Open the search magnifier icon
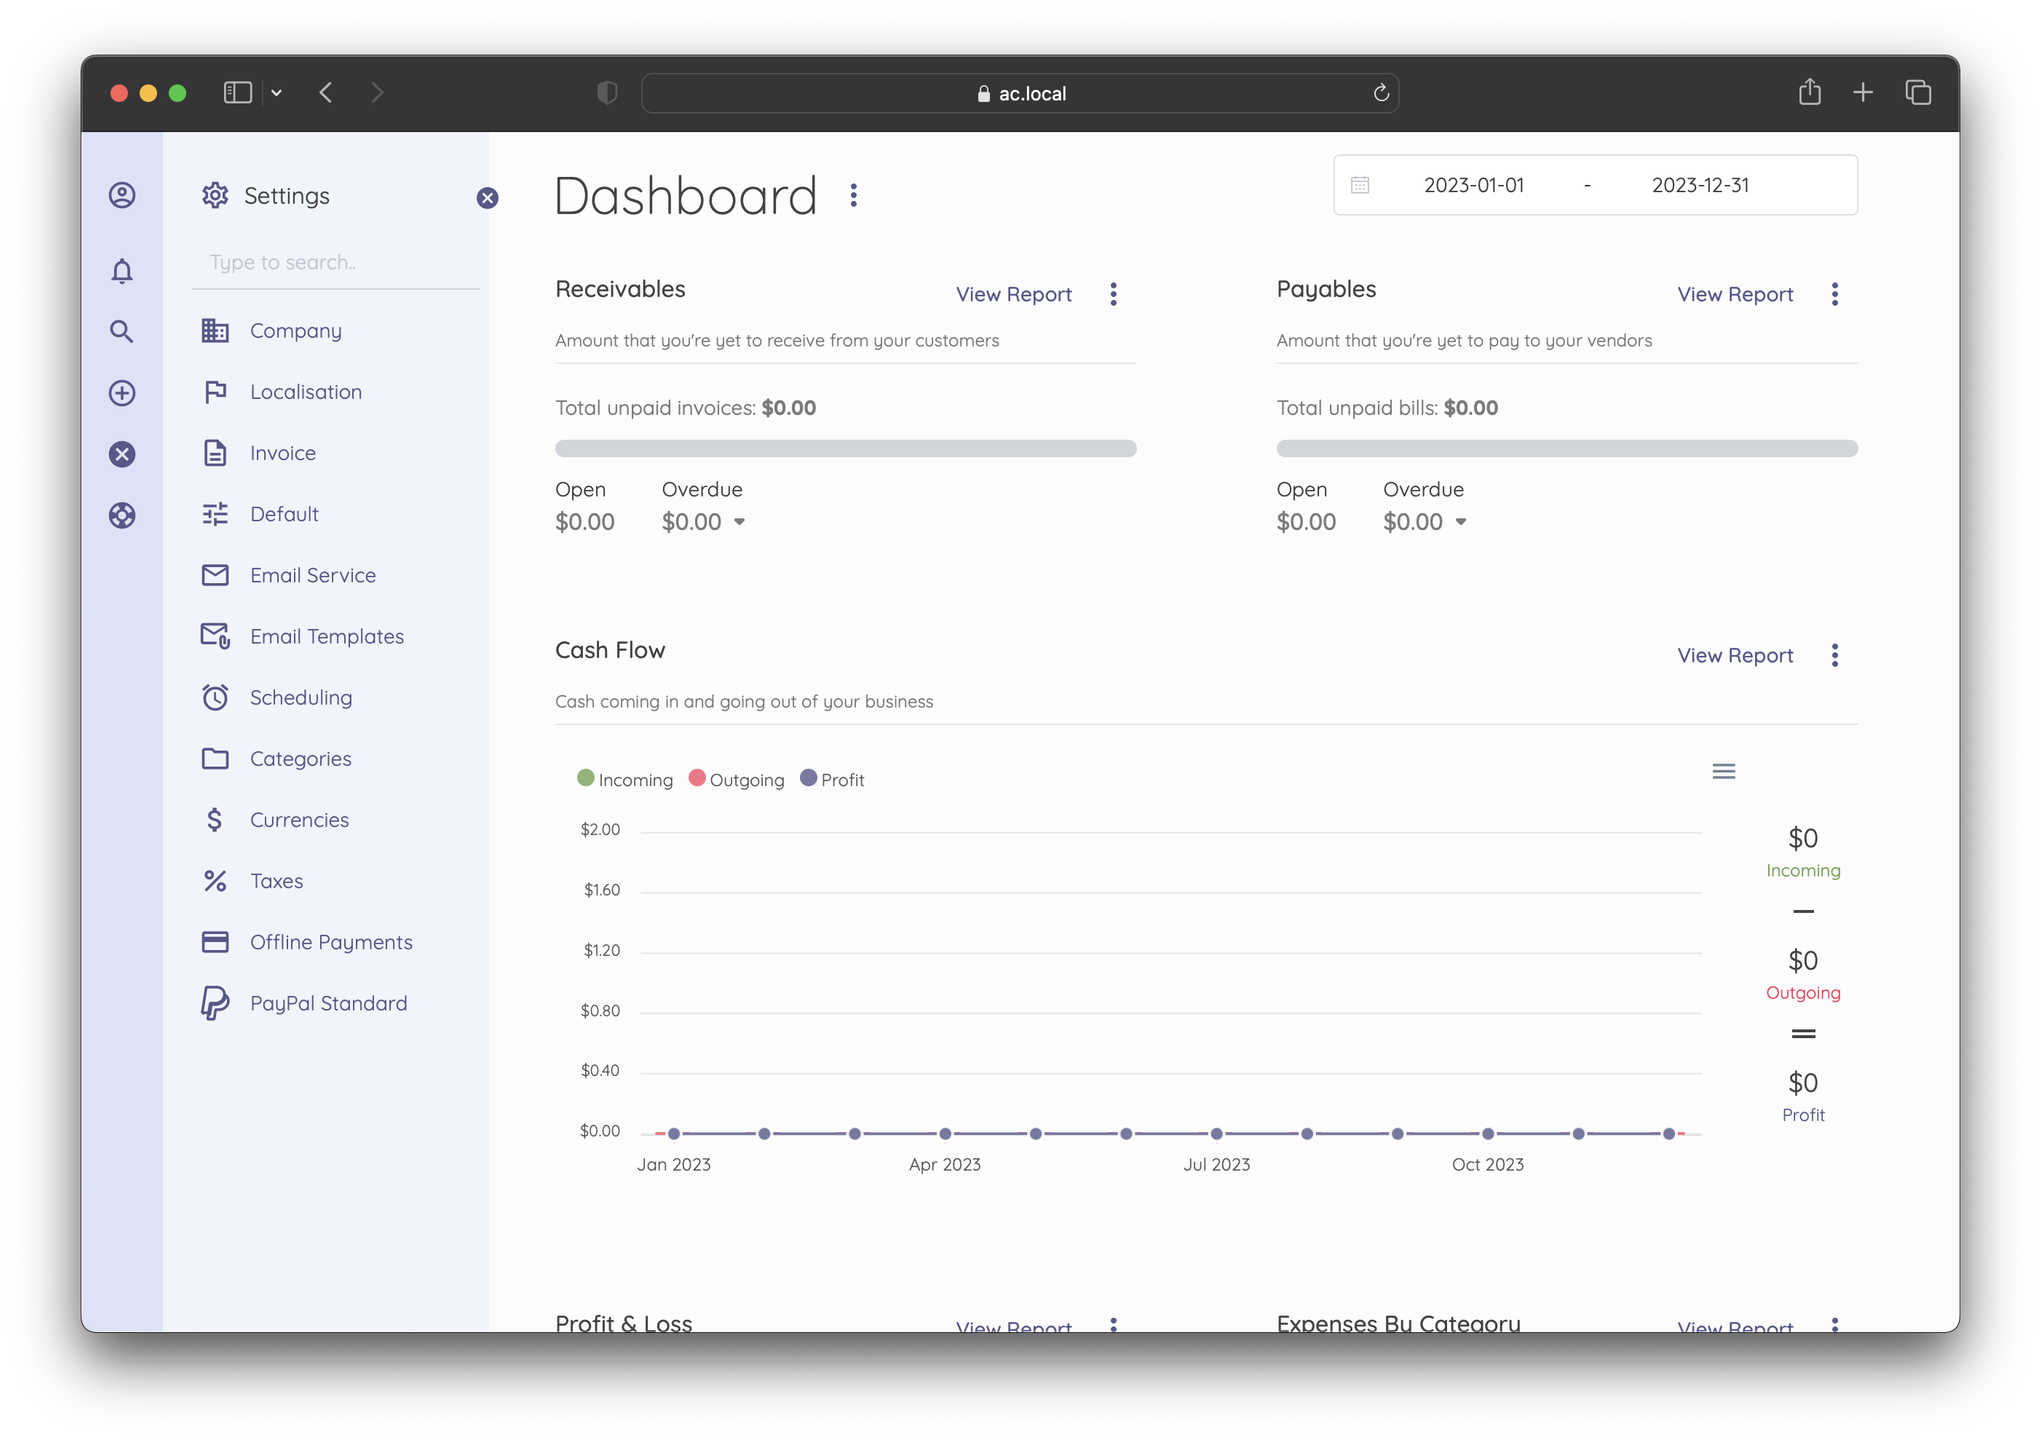 (122, 332)
